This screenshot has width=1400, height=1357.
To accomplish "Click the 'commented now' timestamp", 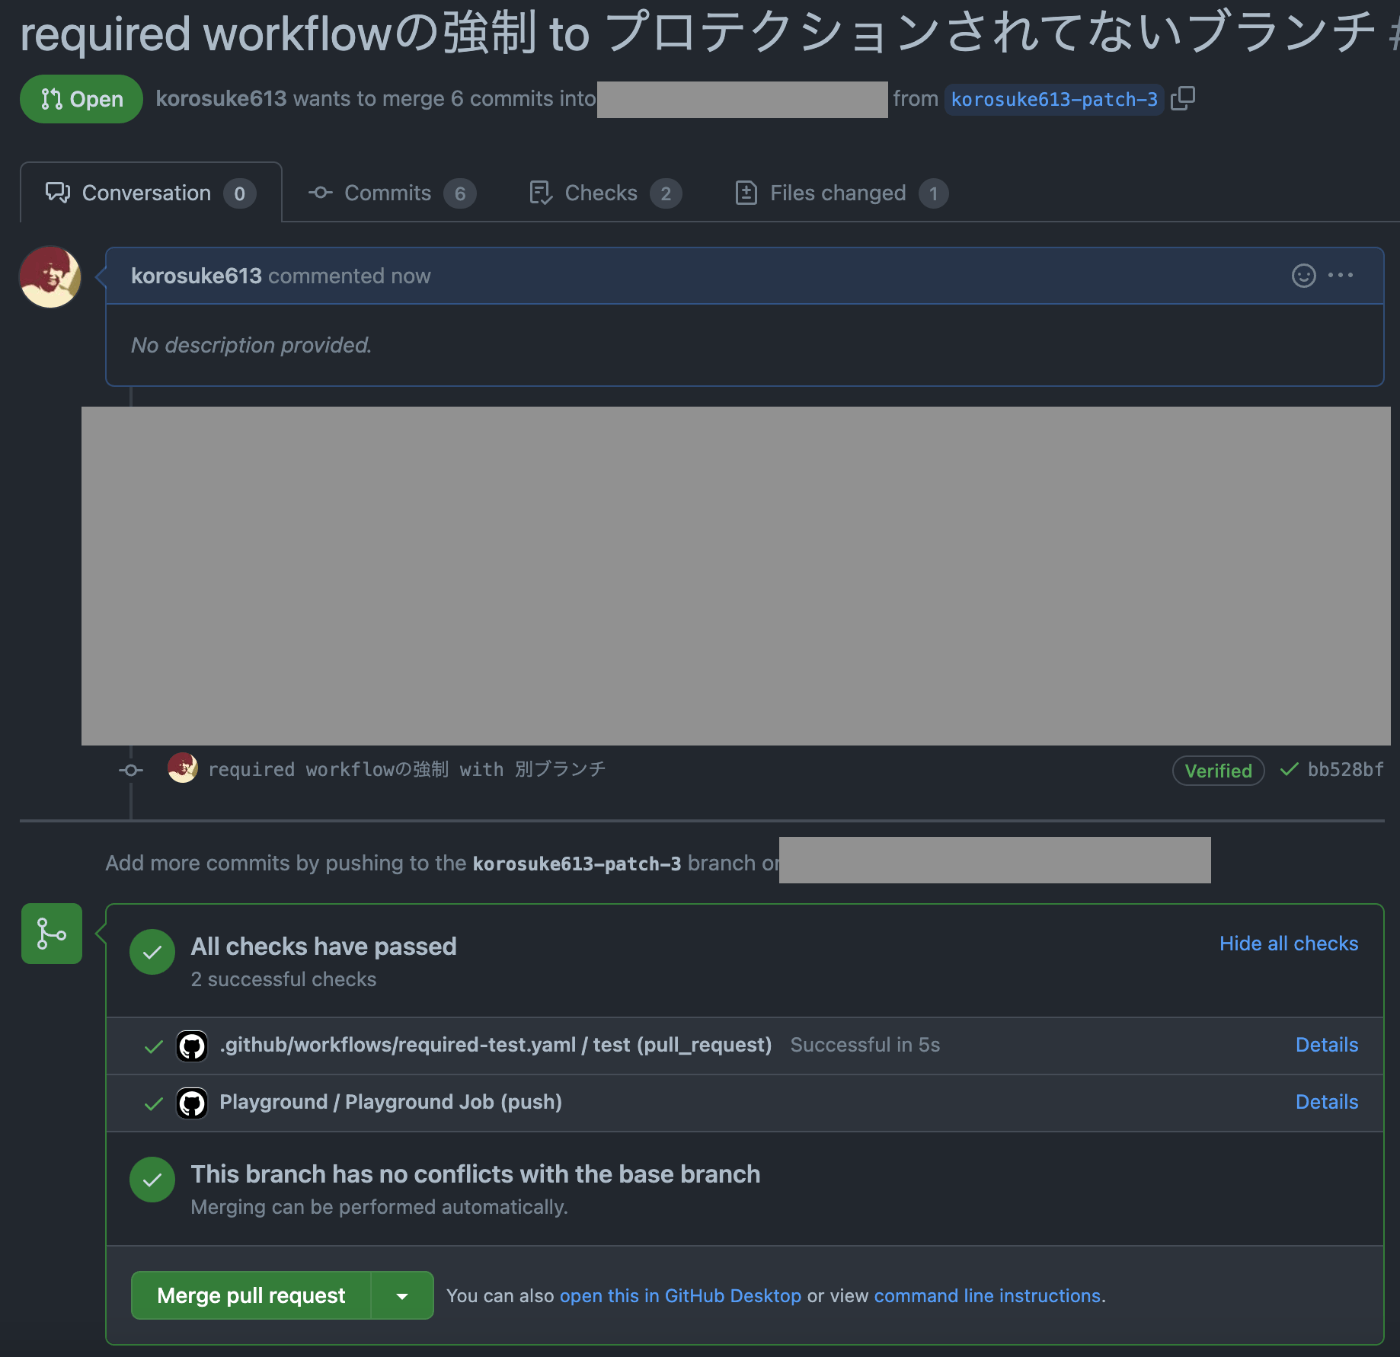I will tap(350, 276).
